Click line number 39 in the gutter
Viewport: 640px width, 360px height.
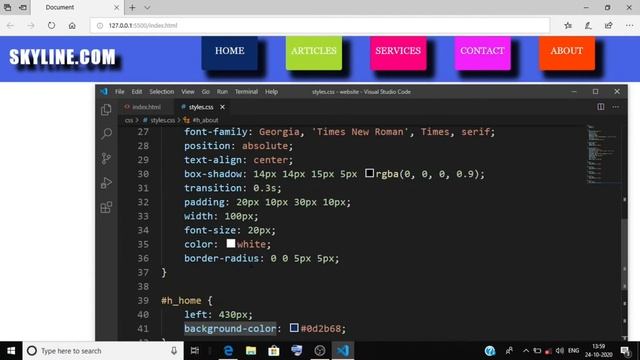click(143, 300)
